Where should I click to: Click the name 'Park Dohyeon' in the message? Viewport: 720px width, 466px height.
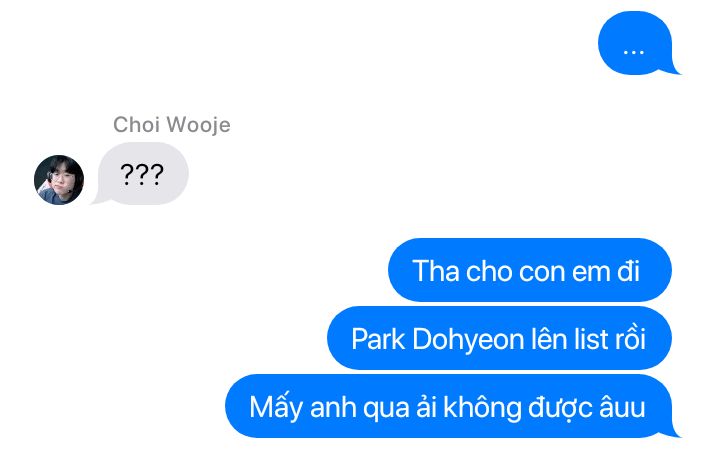pyautogui.click(x=438, y=339)
